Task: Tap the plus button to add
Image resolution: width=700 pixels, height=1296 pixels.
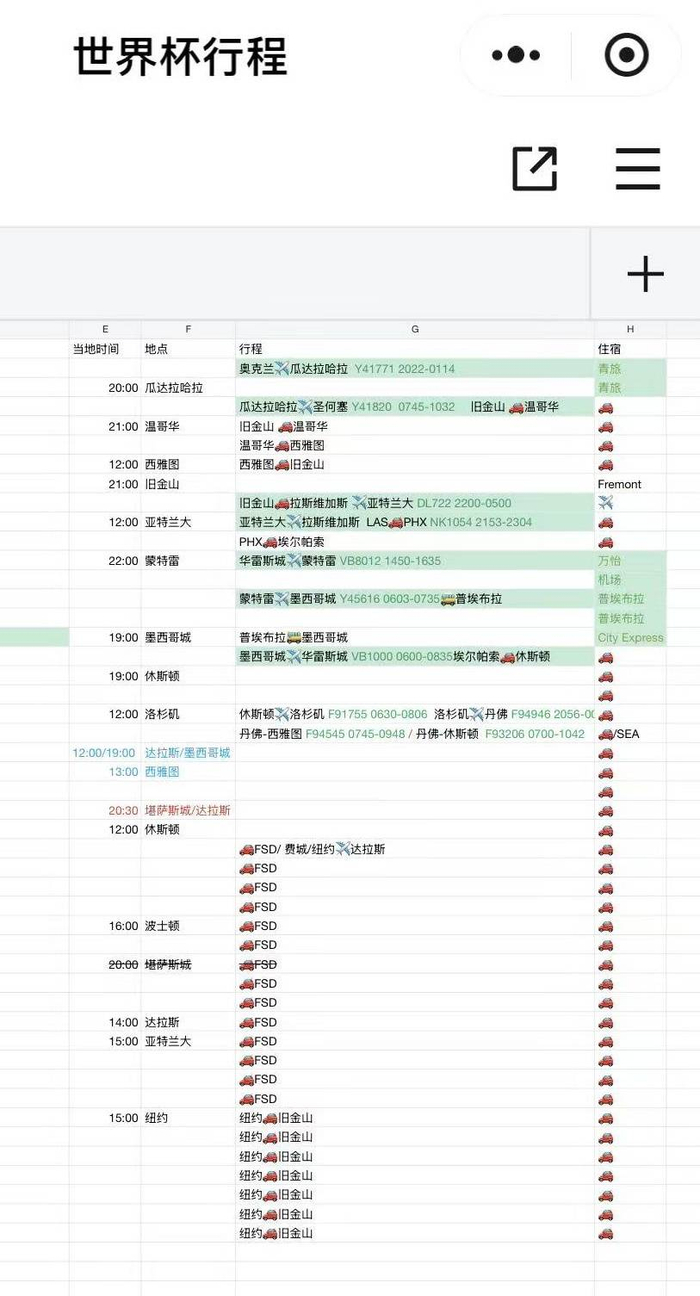Action: [645, 273]
